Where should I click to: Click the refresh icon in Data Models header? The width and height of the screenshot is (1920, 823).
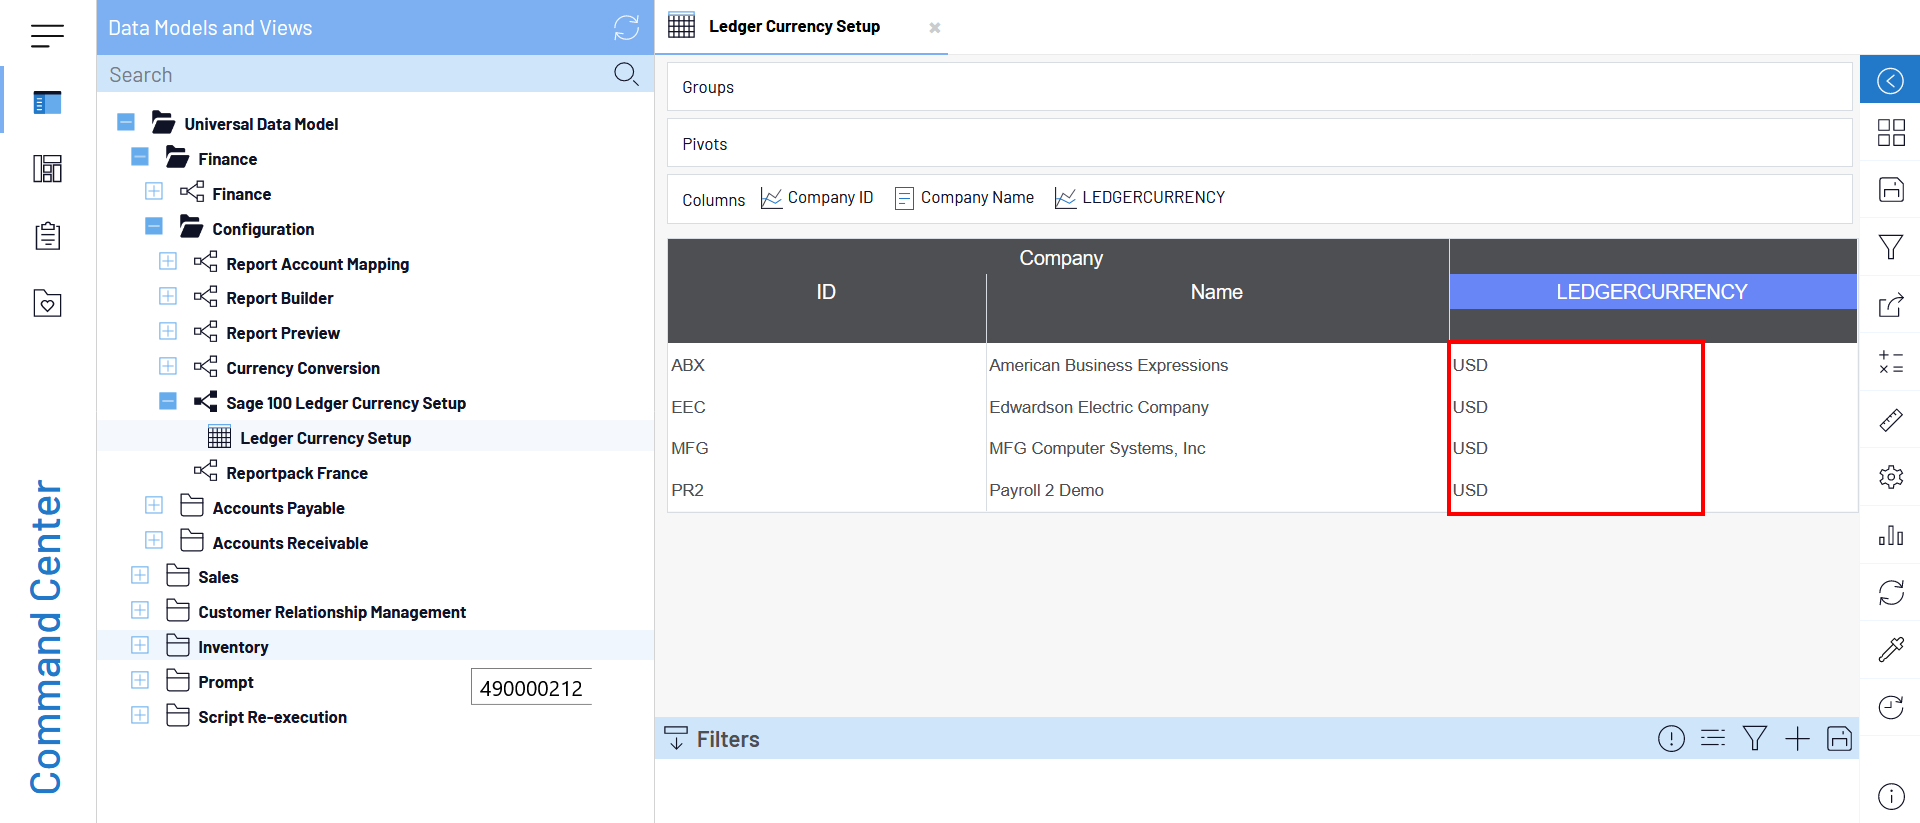click(x=626, y=27)
